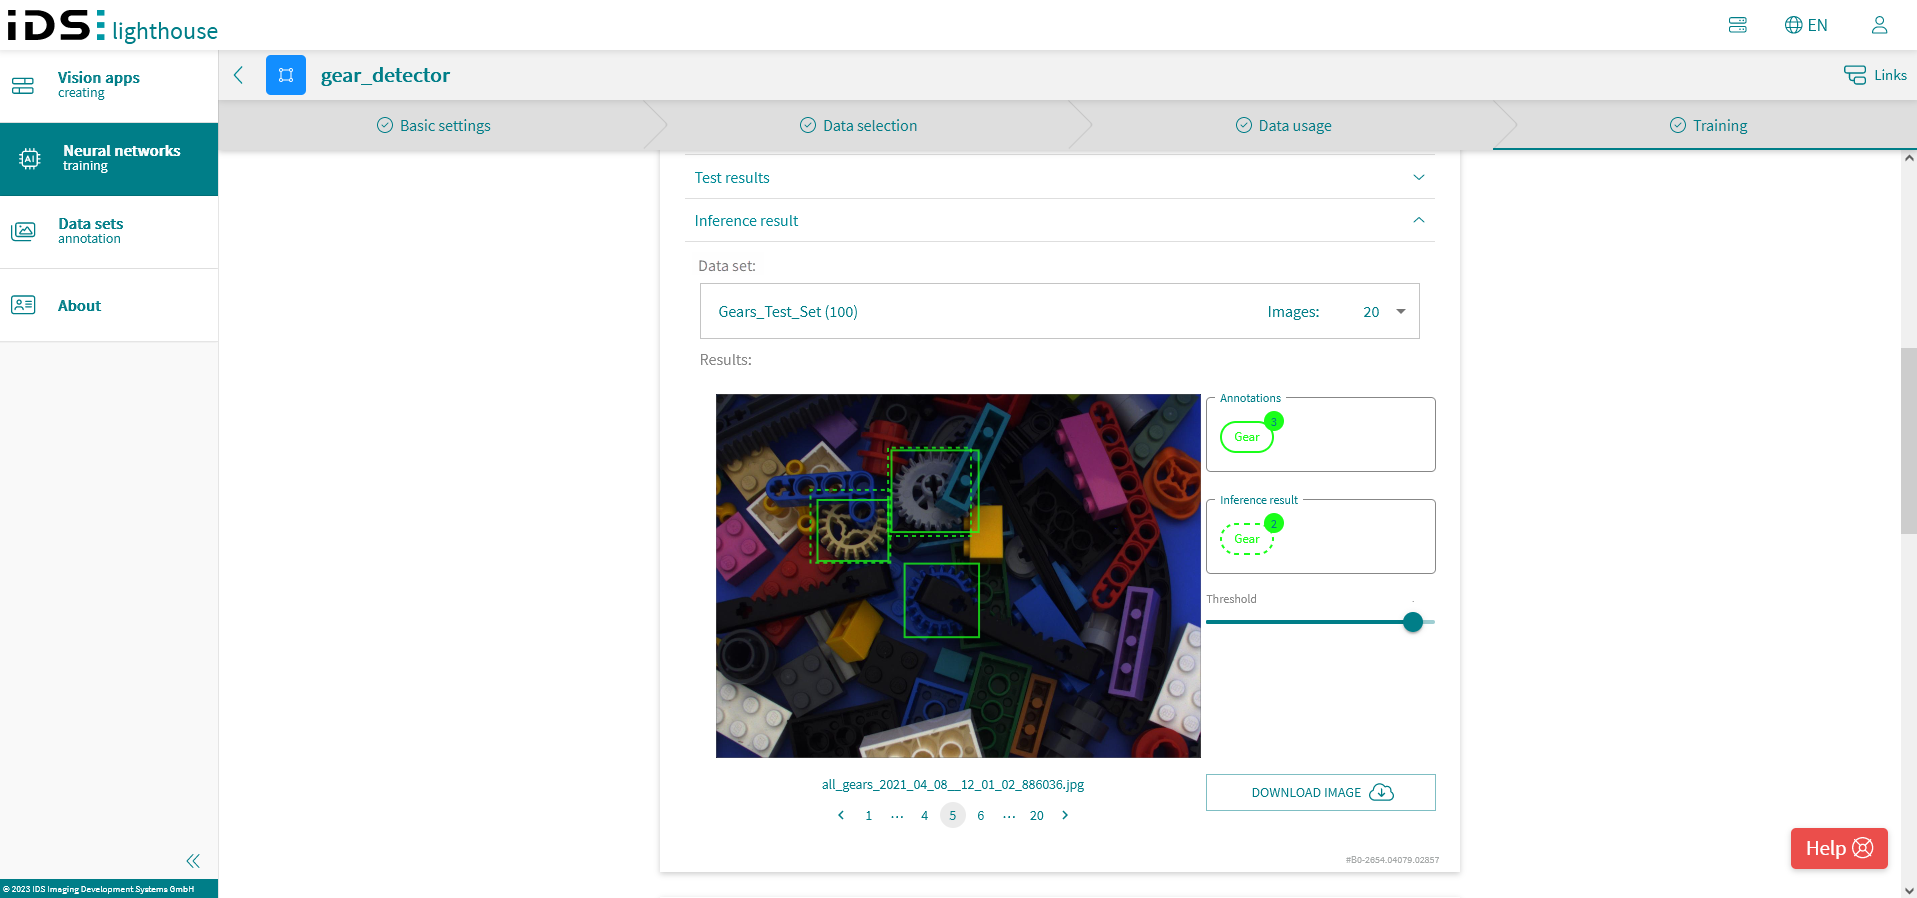
Task: Toggle the Gear annotations label chip
Action: coord(1246,437)
